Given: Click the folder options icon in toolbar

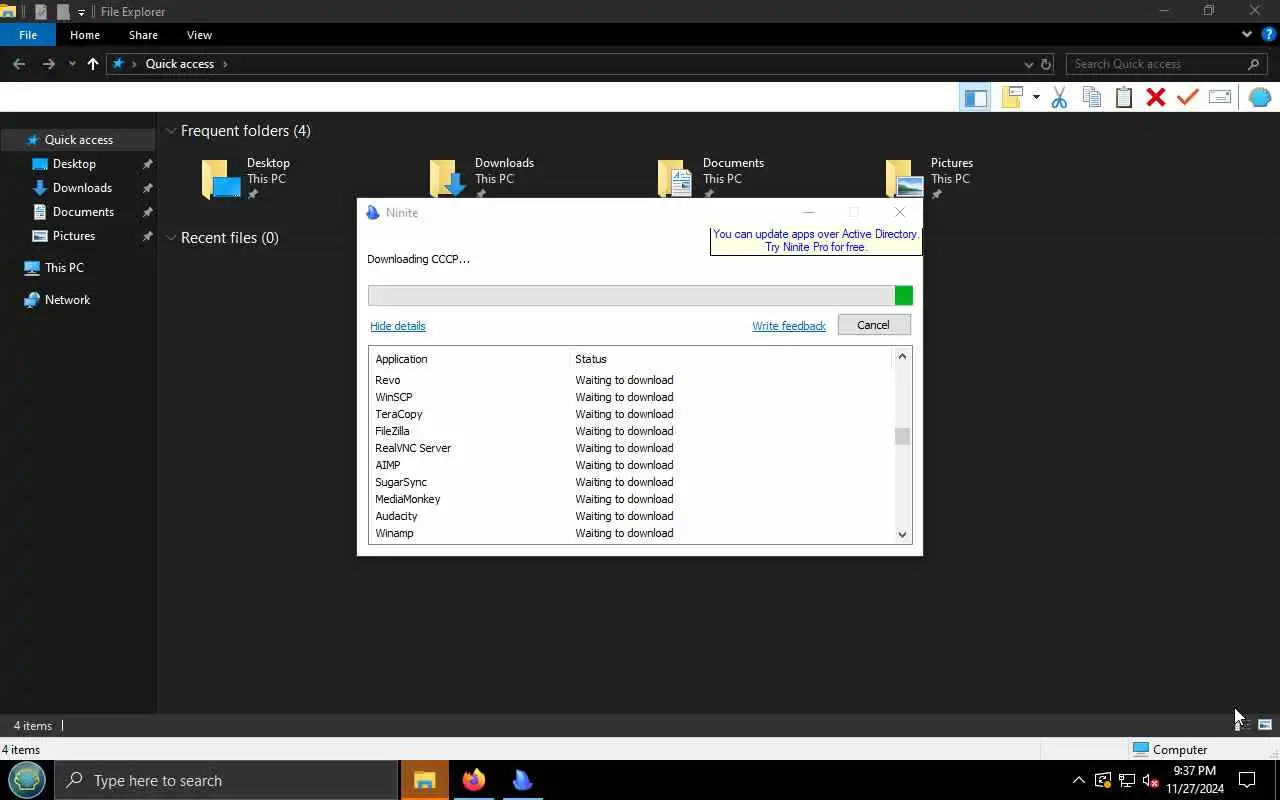Looking at the screenshot, I should coord(1013,97).
